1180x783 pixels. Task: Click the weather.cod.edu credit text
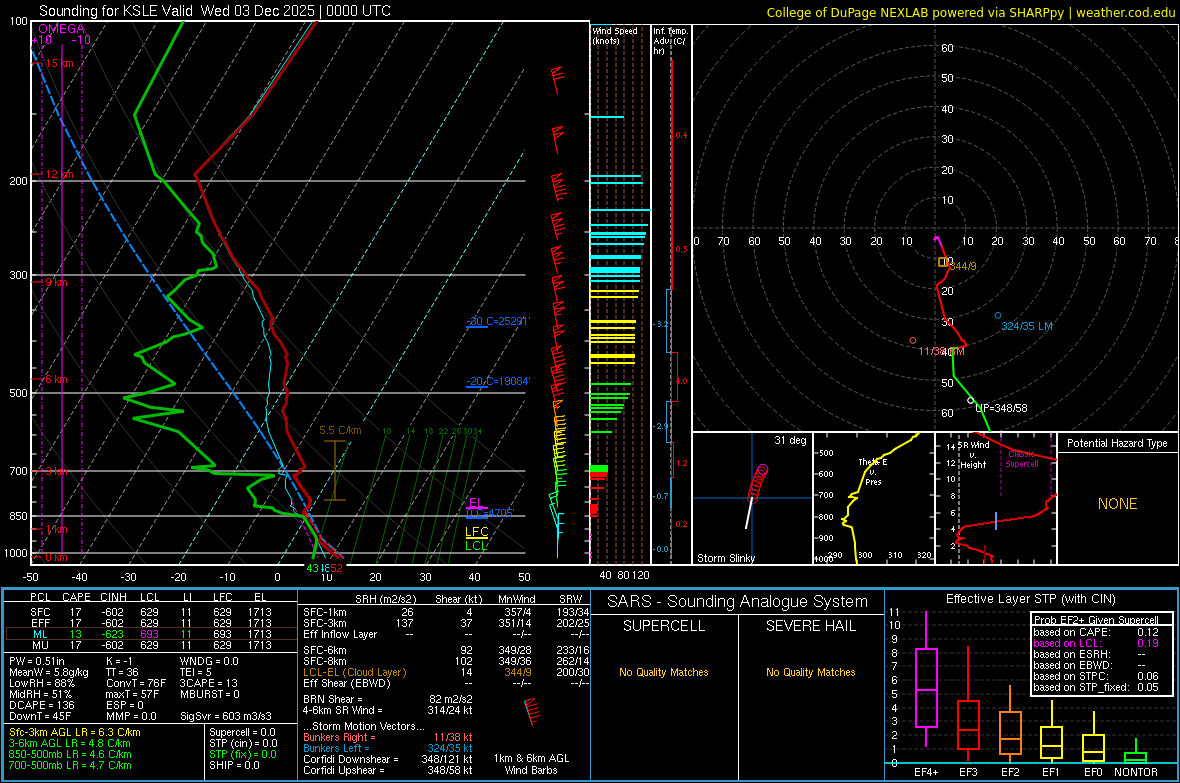[1125, 12]
